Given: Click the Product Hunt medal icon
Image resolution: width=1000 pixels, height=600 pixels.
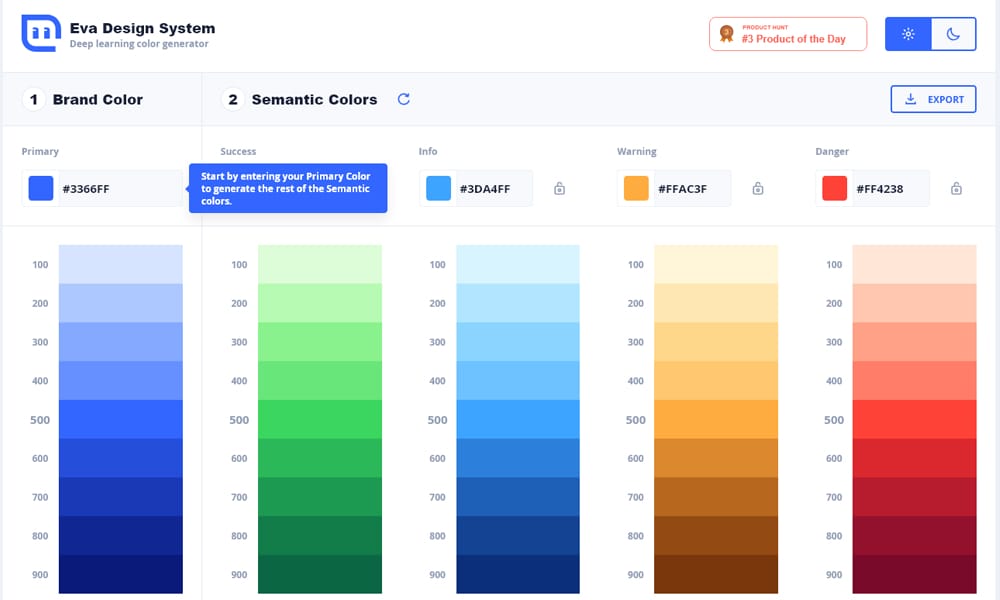Looking at the screenshot, I should [724, 33].
